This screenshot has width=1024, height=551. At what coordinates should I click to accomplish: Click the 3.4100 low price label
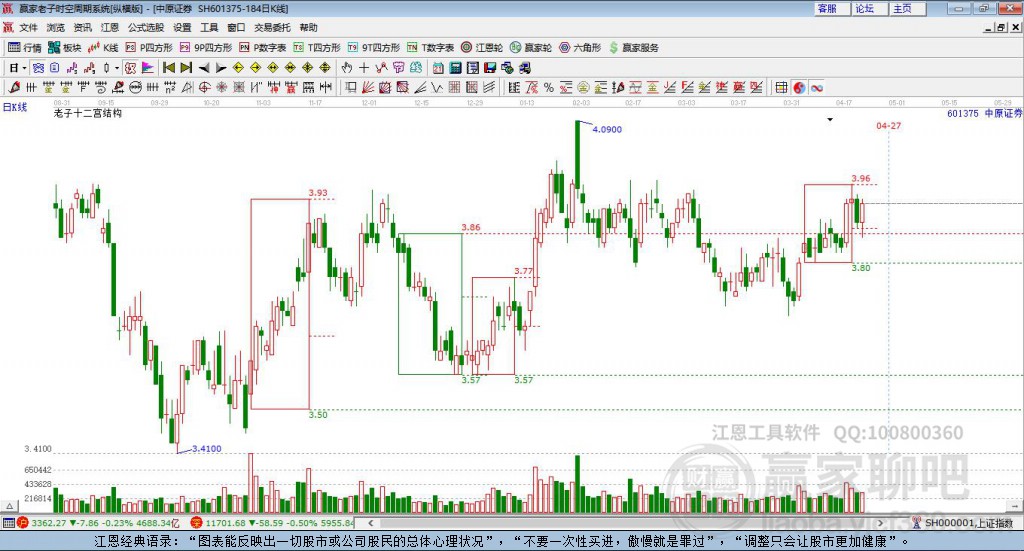tap(206, 449)
